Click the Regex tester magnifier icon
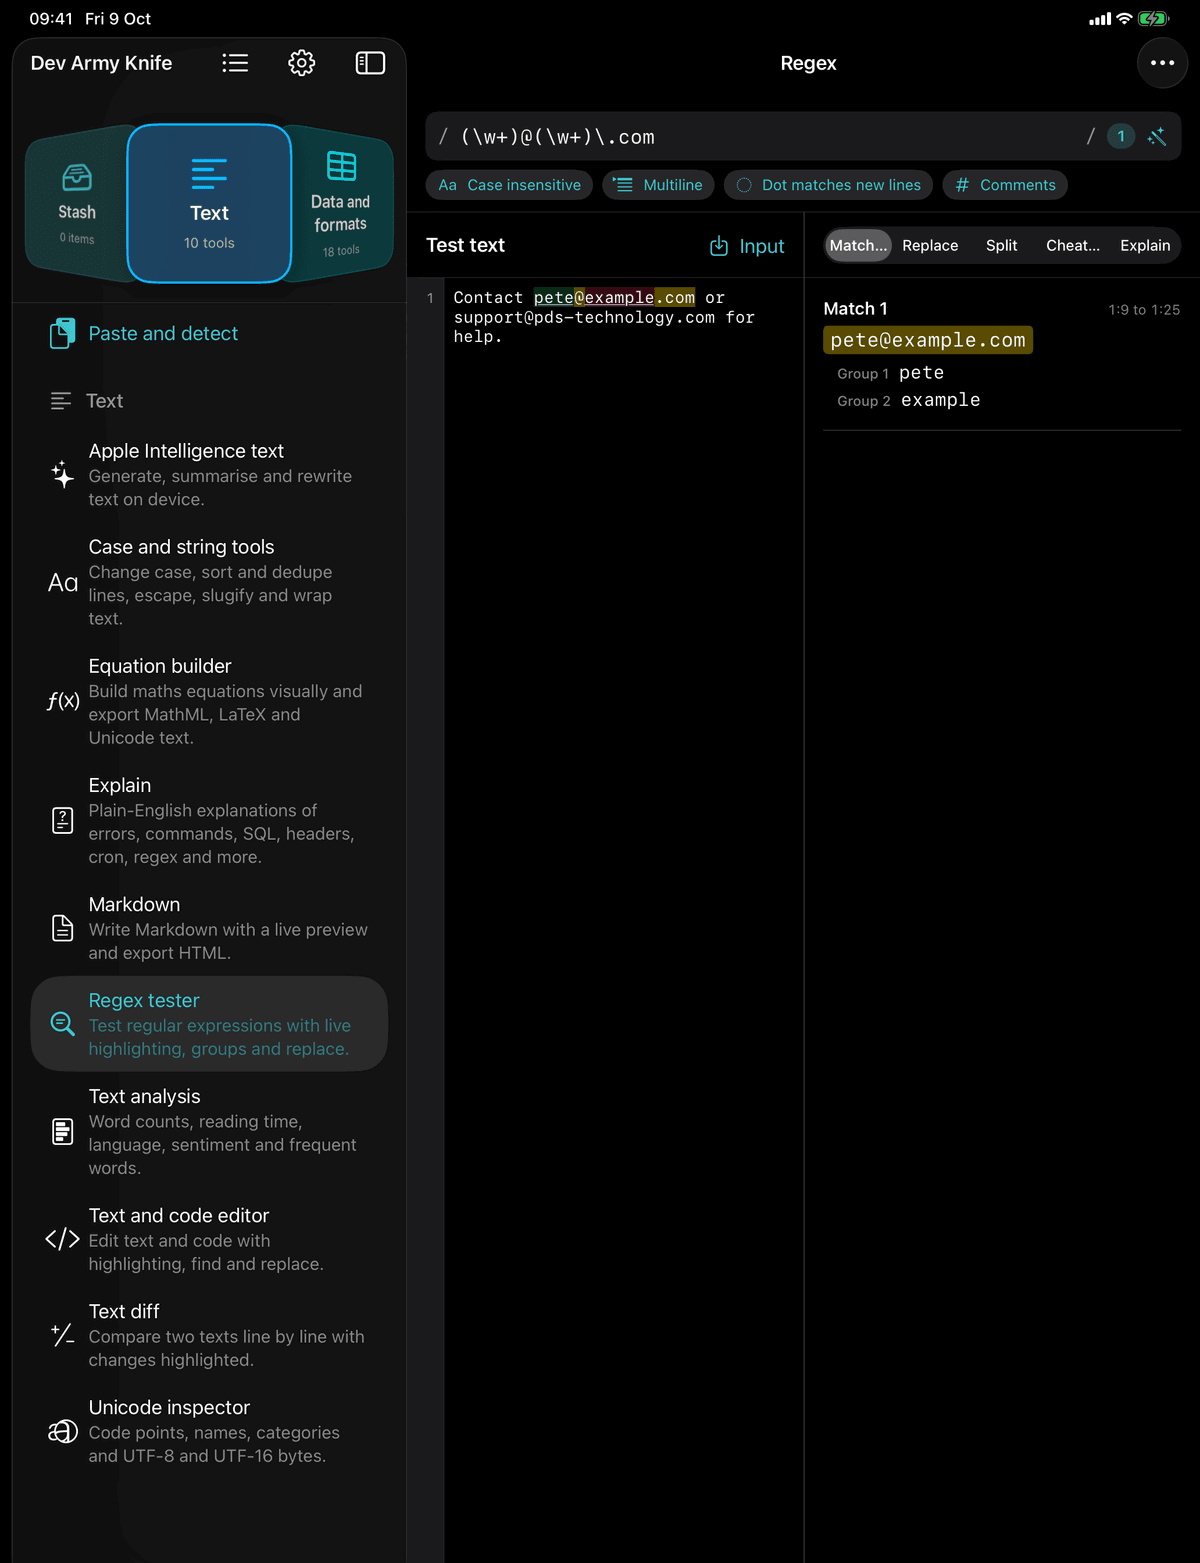 pyautogui.click(x=62, y=1023)
